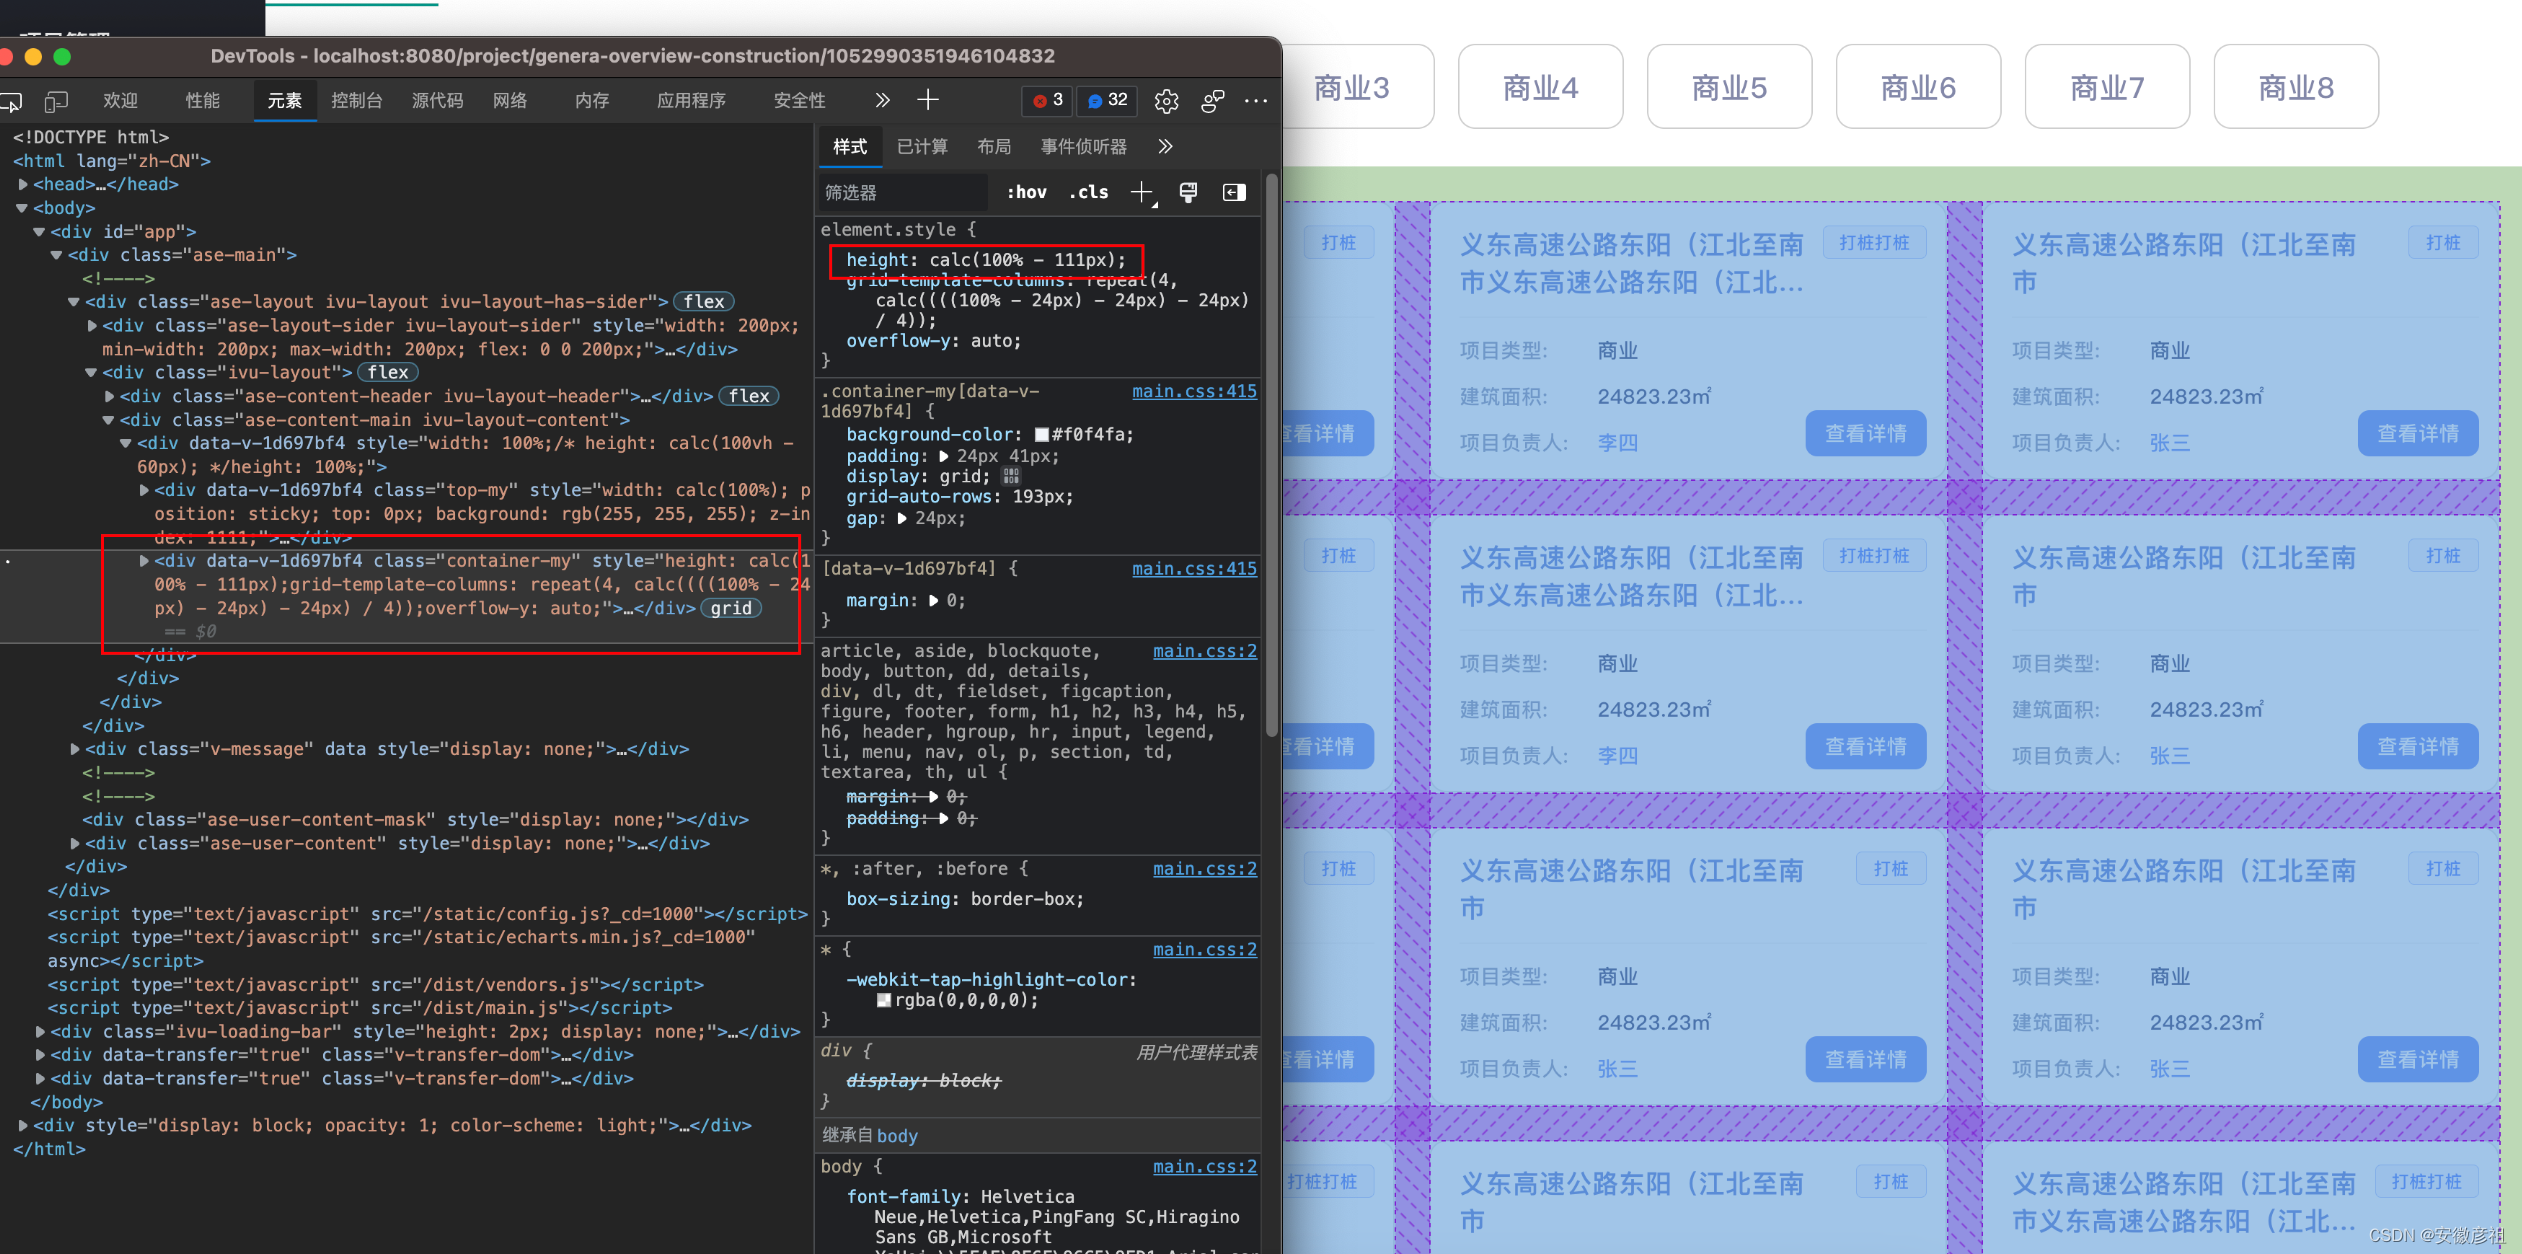
Task: Expand the v-message div node
Action: pos(75,749)
